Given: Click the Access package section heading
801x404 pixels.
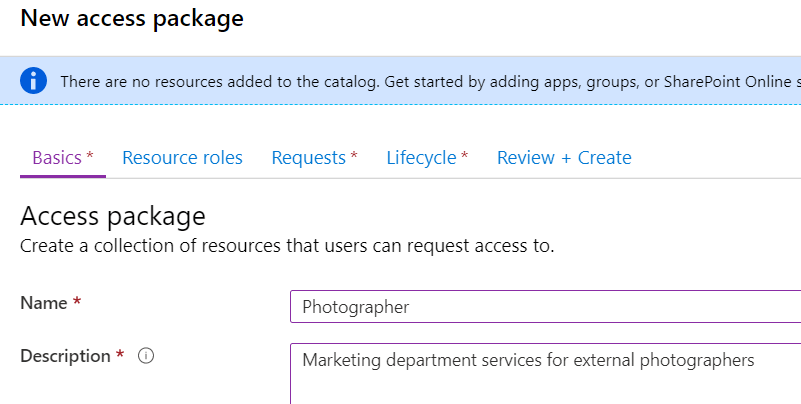Looking at the screenshot, I should pos(112,216).
